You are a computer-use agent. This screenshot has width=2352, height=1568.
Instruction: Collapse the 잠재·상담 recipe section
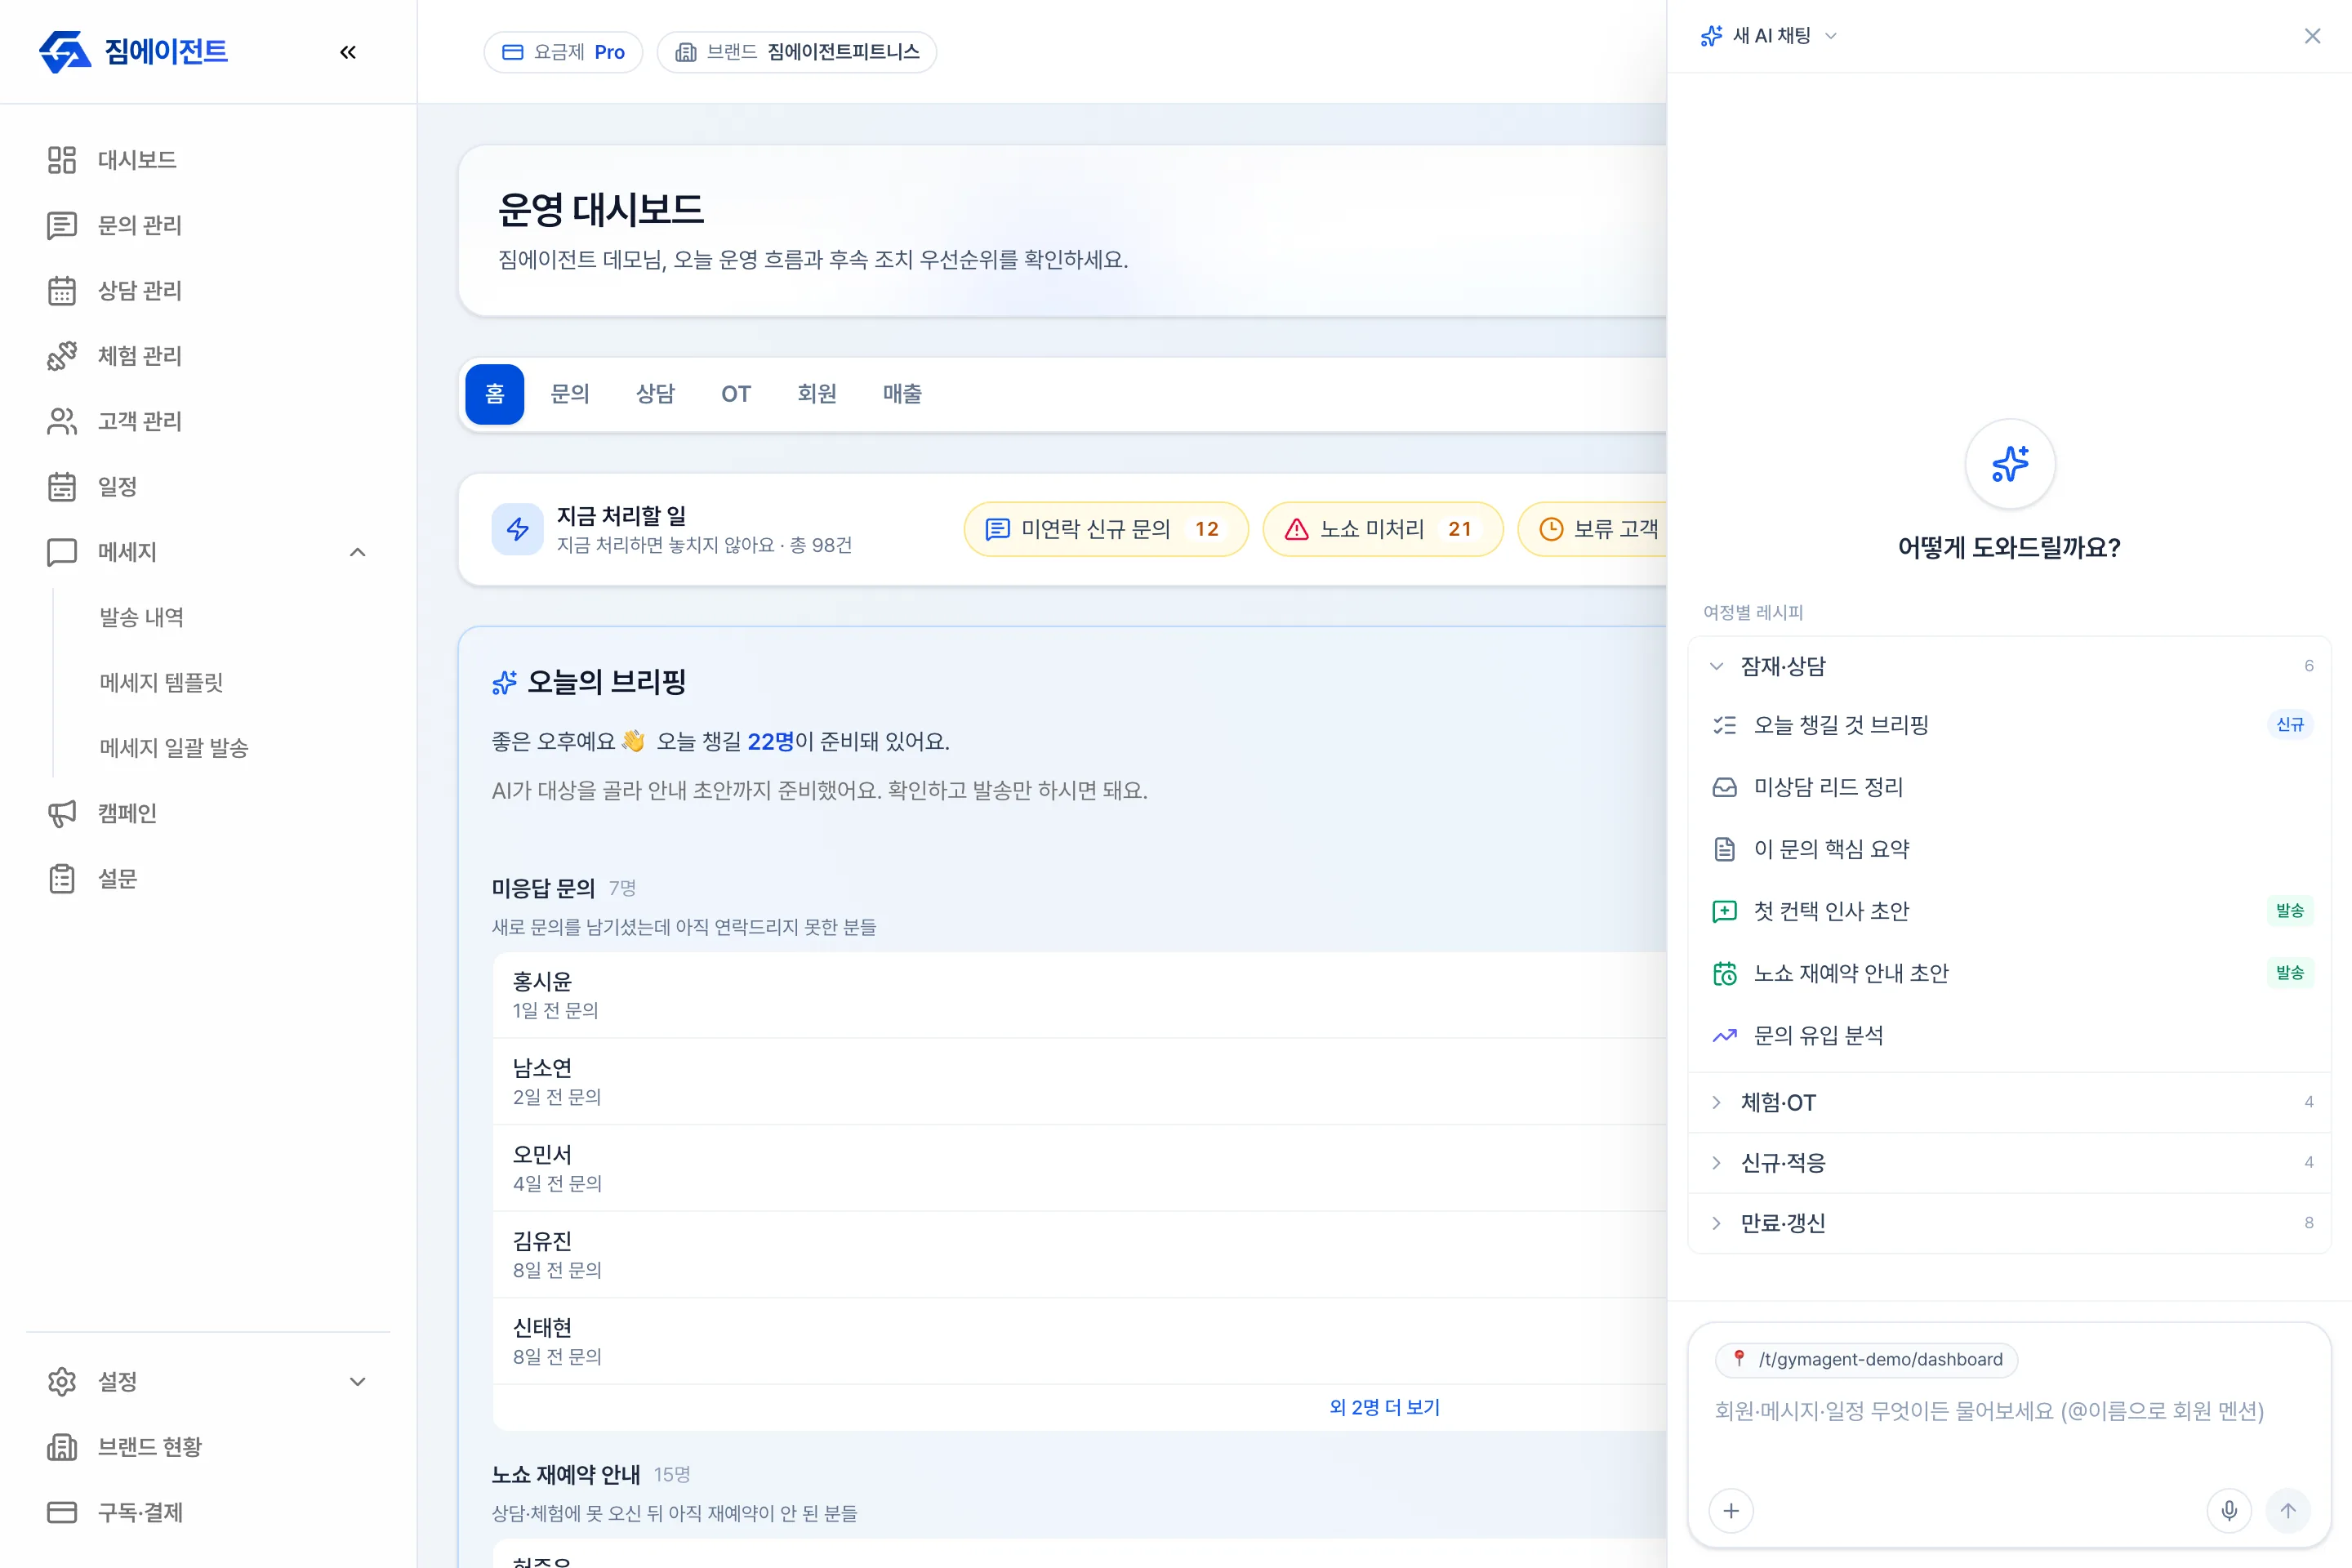(x=2010, y=666)
